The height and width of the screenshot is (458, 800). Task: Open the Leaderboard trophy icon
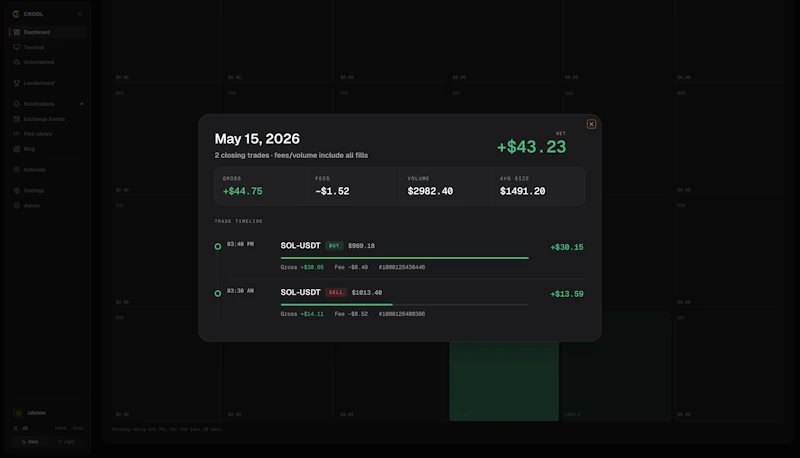coord(16,83)
